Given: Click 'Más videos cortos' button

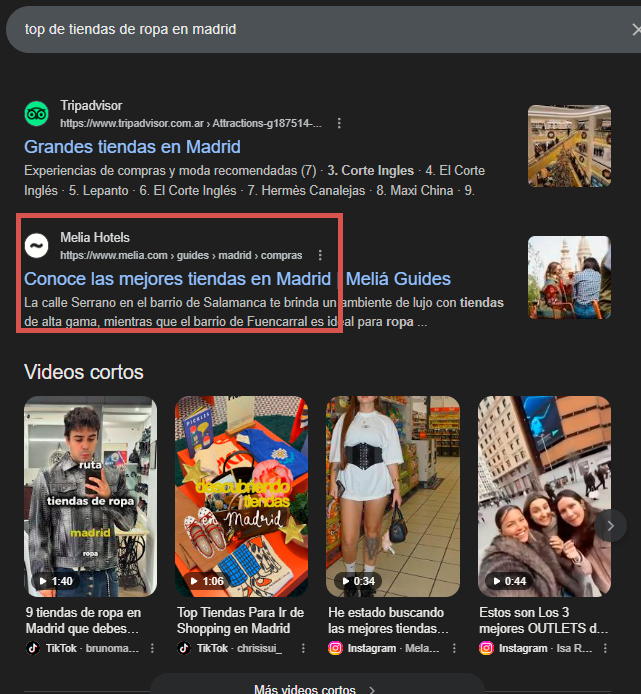Looking at the screenshot, I should click(x=317, y=684).
